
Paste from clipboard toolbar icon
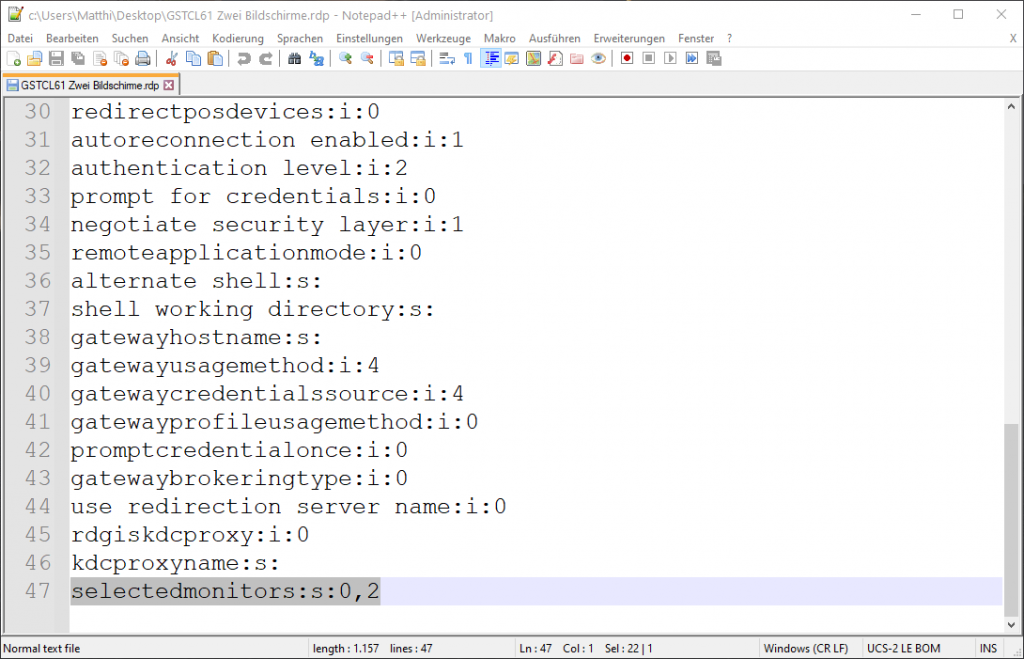click(215, 59)
